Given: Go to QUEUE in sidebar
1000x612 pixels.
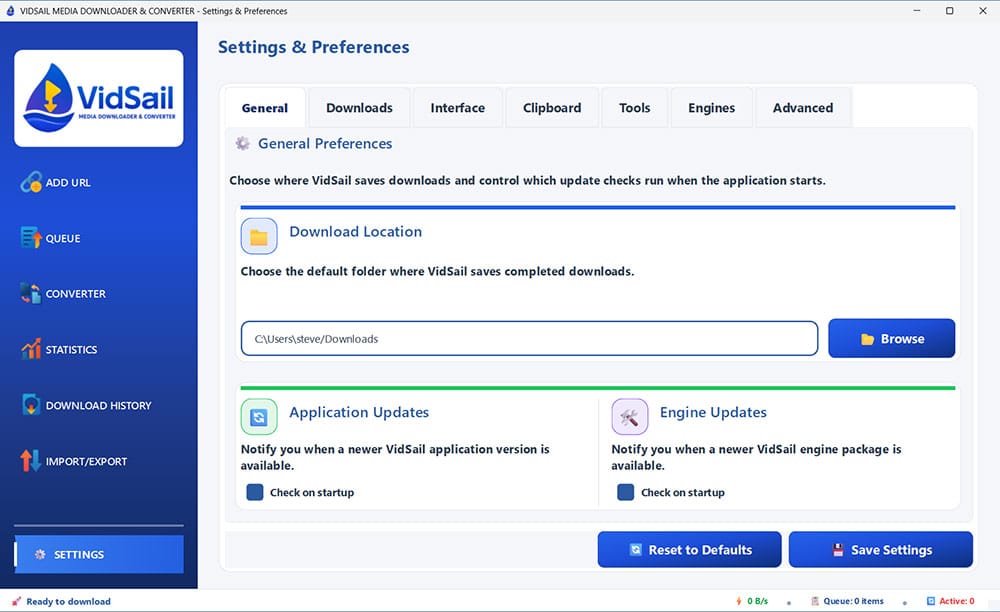Looking at the screenshot, I should (x=63, y=238).
